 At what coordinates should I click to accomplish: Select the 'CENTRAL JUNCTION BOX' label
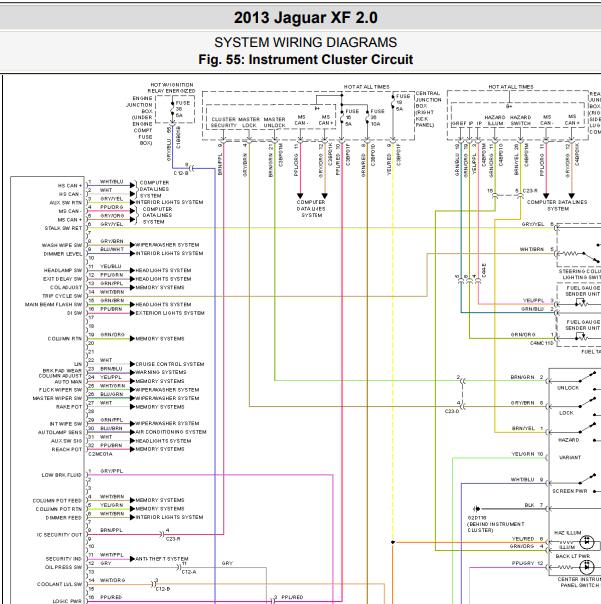[x=428, y=99]
